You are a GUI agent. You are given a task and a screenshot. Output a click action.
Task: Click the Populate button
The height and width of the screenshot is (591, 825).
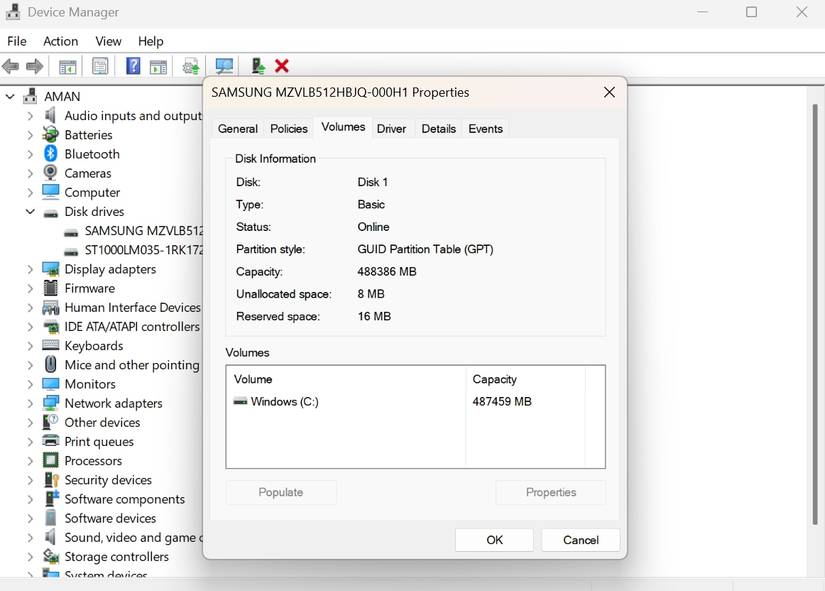pos(280,492)
